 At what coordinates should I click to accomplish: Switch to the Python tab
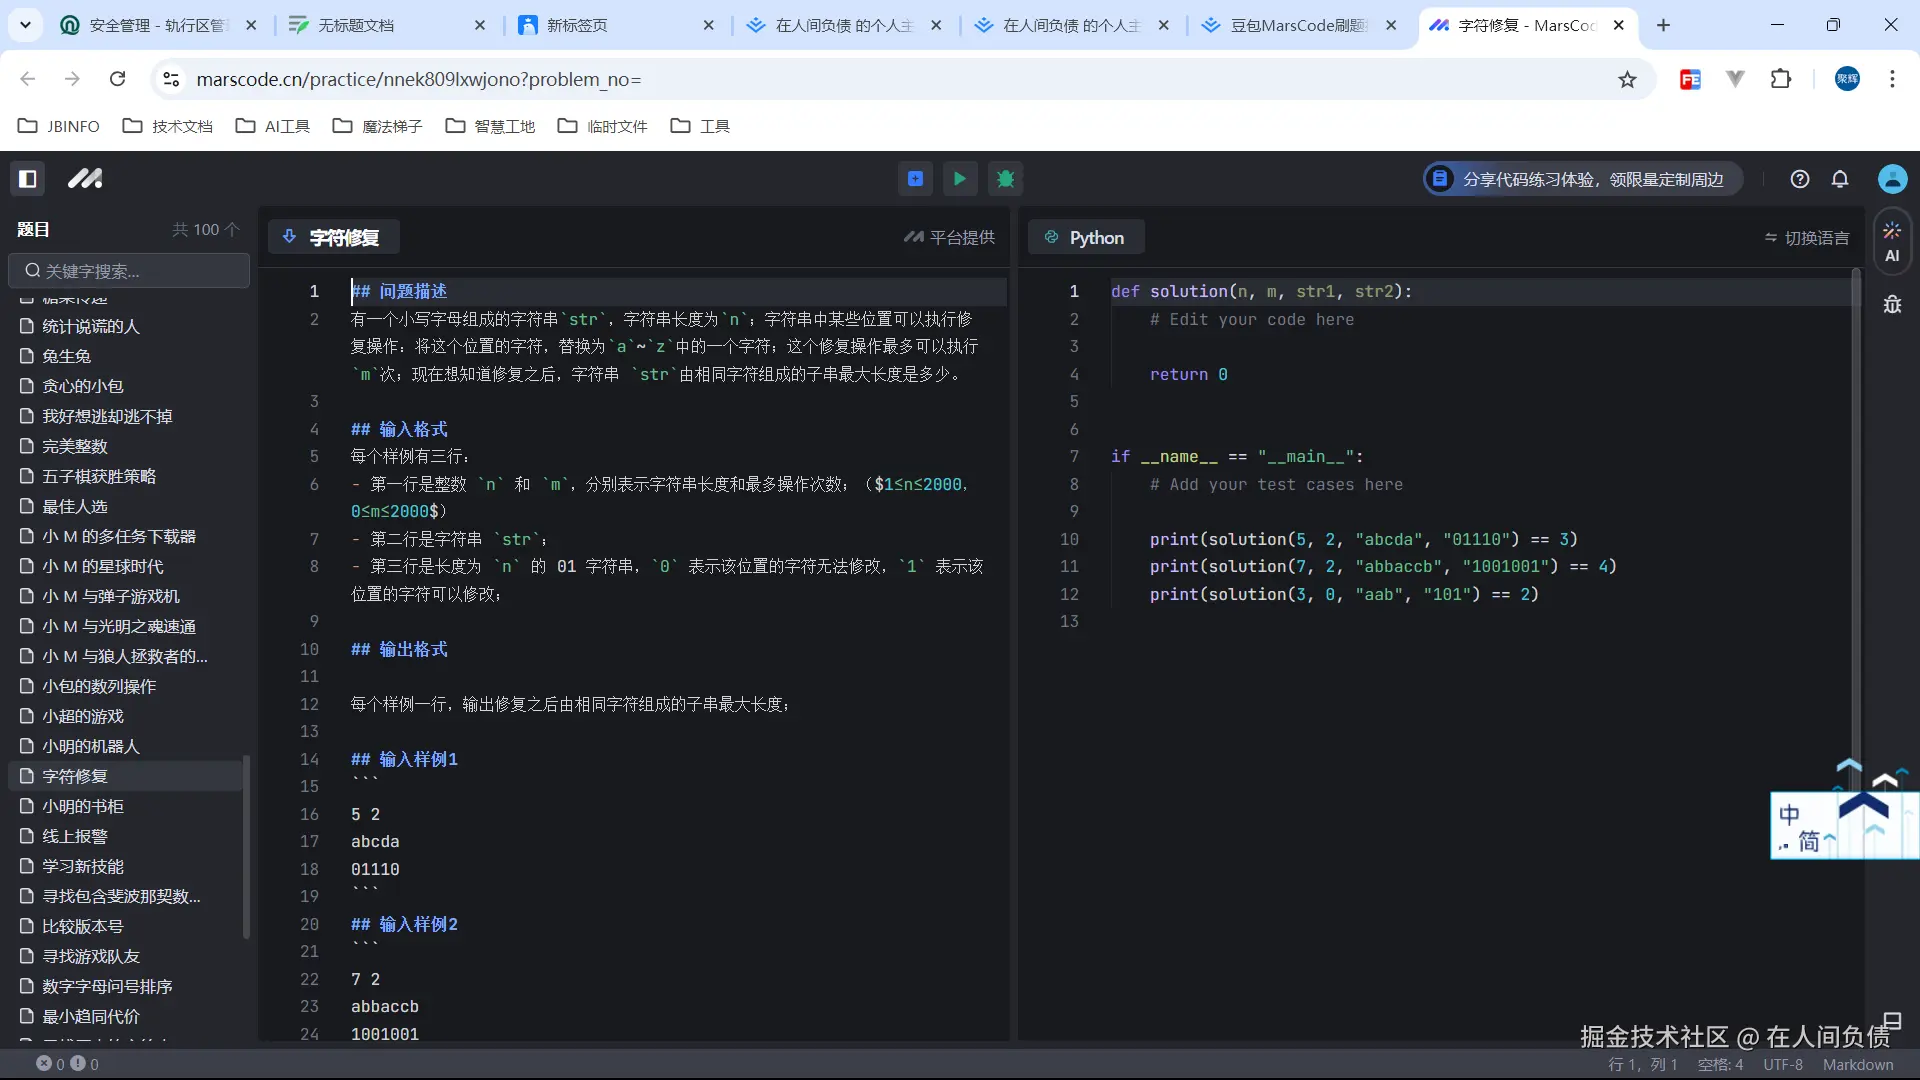[x=1086, y=237]
